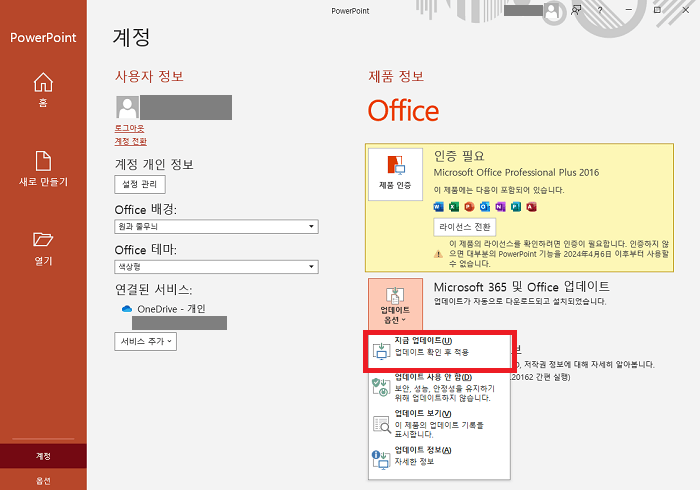This screenshot has height=490, width=700.
Task: Click the feedback icon in title bar
Action: coord(576,10)
